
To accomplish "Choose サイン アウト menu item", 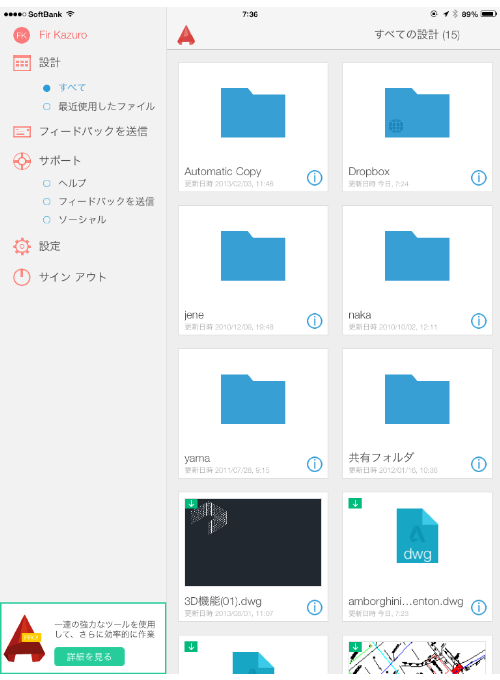I will click(x=72, y=277).
